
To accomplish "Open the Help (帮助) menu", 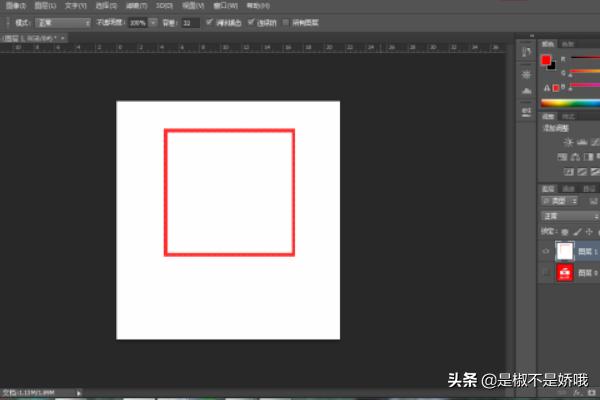I will click(258, 6).
